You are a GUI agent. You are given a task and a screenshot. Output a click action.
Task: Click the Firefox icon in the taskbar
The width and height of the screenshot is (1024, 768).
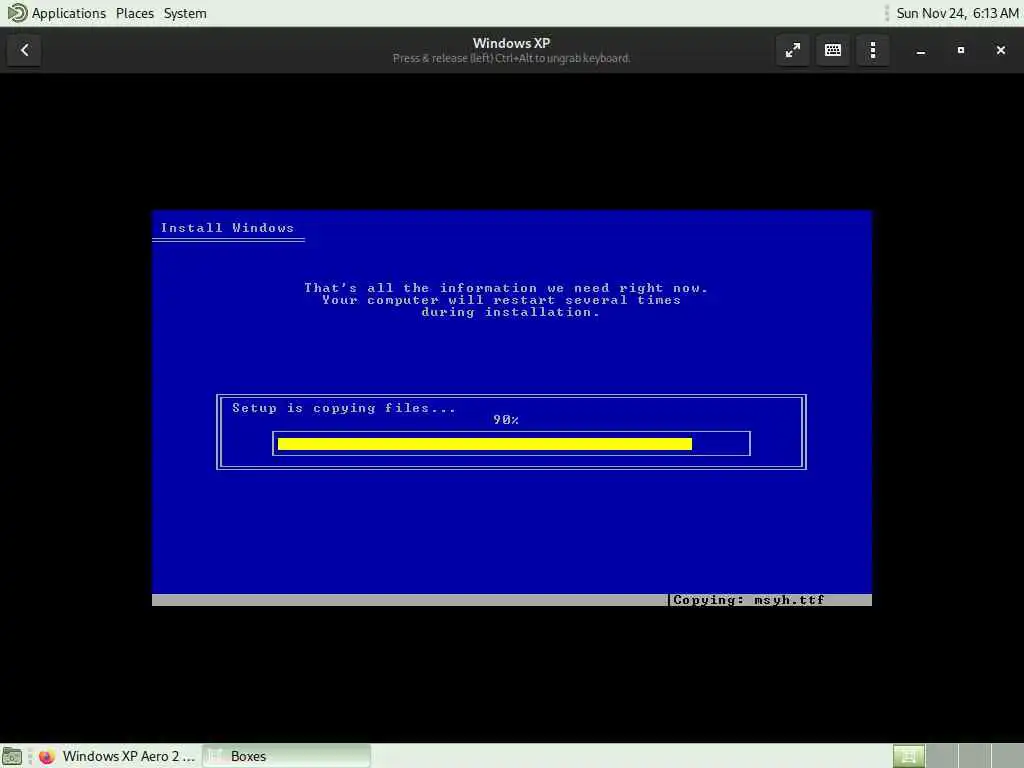tap(46, 756)
